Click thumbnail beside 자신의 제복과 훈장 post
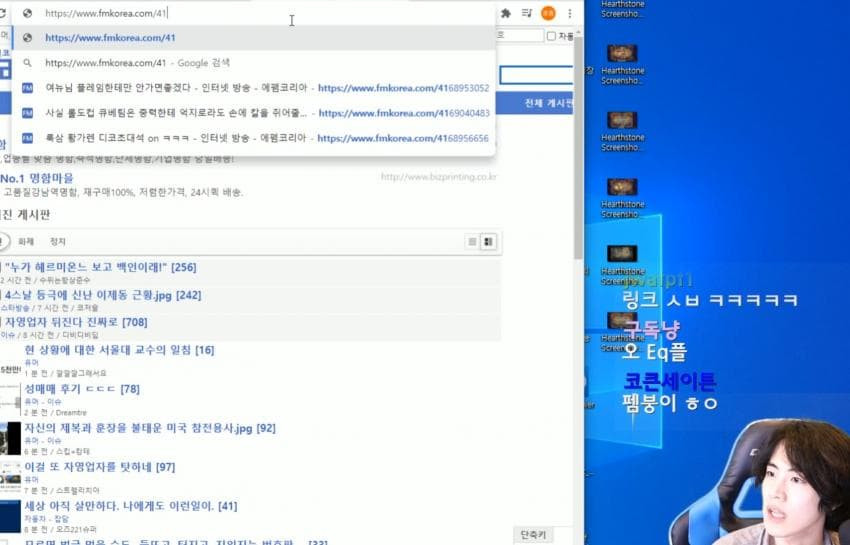This screenshot has height=545, width=850. pyautogui.click(x=10, y=438)
